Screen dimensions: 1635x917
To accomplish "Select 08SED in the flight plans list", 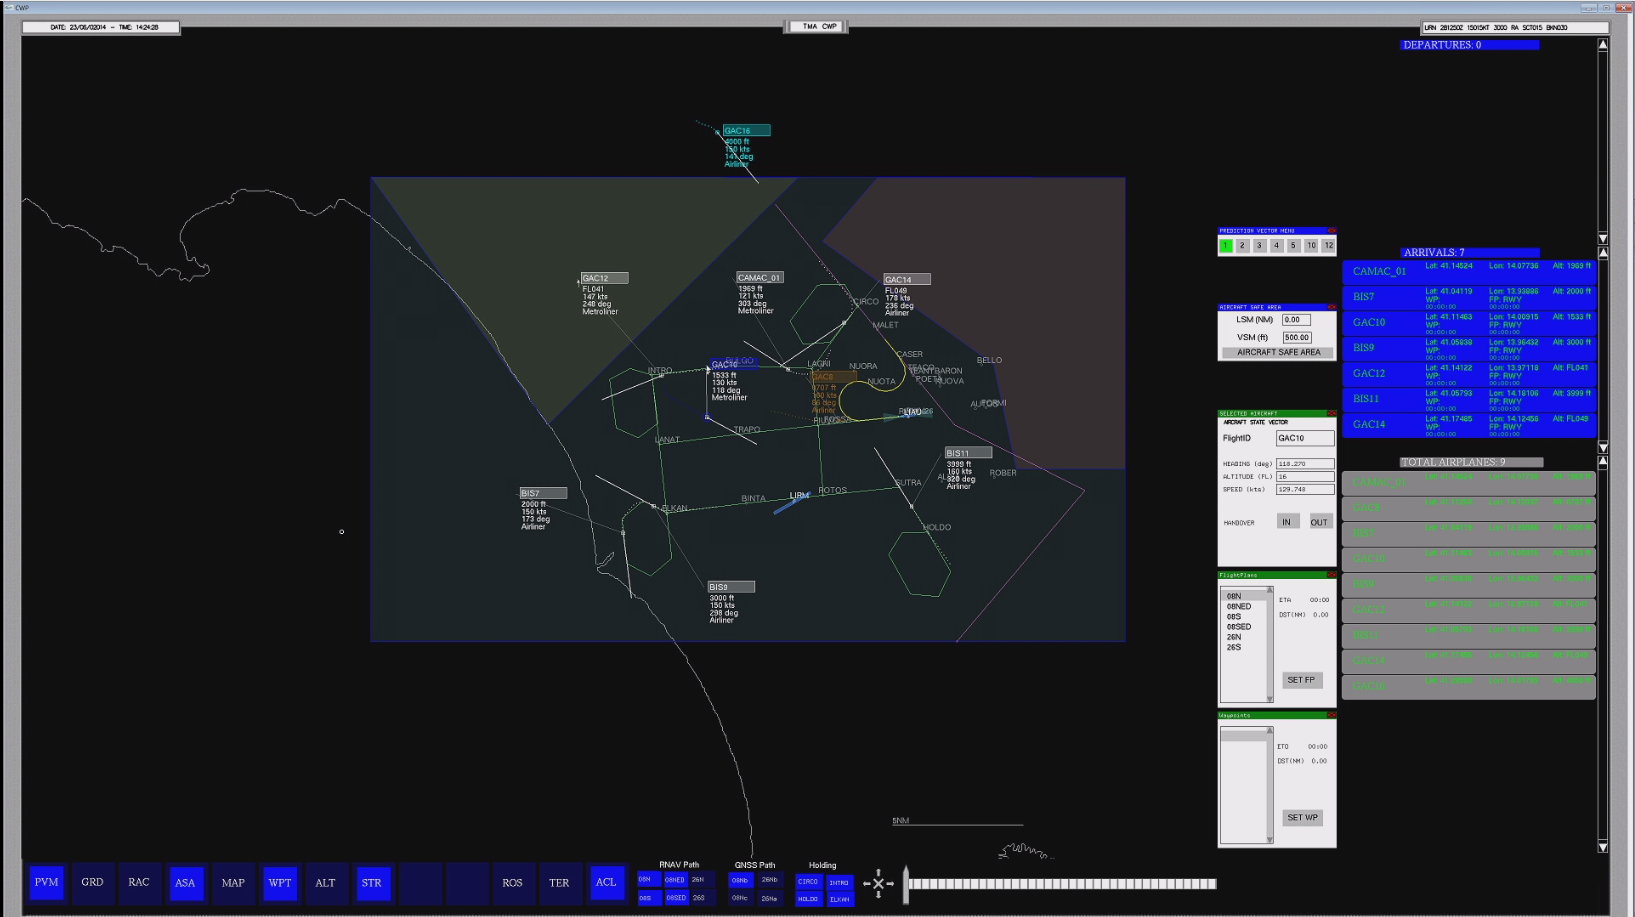I will click(1239, 627).
